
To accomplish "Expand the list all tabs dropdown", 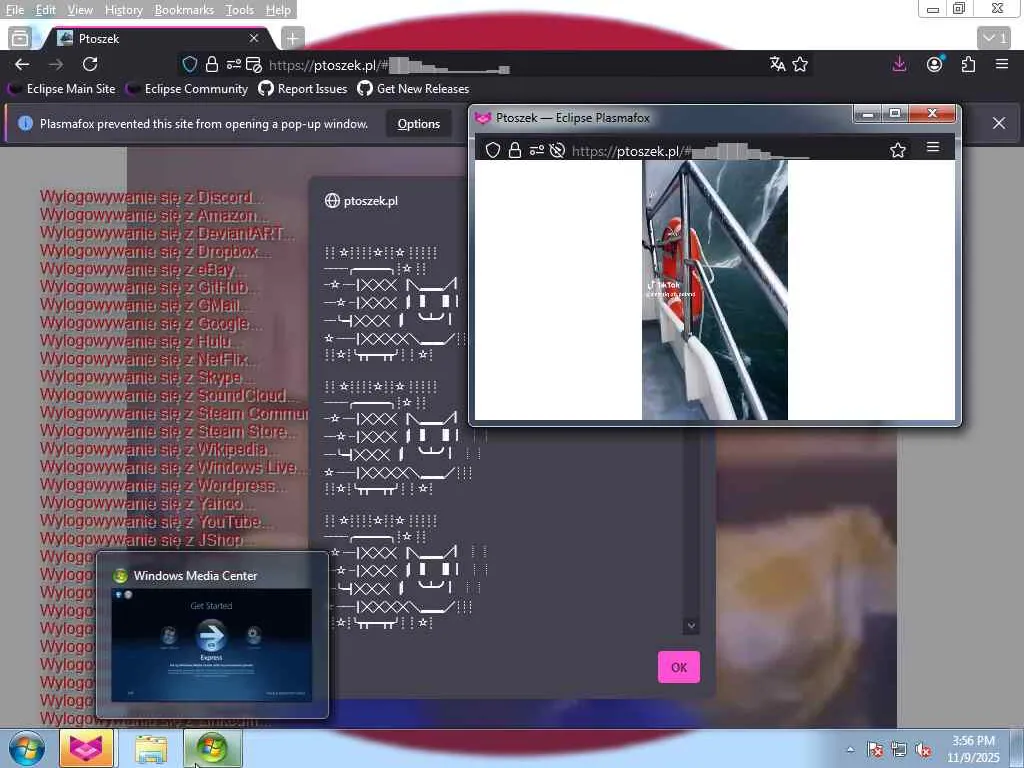I will [x=995, y=39].
